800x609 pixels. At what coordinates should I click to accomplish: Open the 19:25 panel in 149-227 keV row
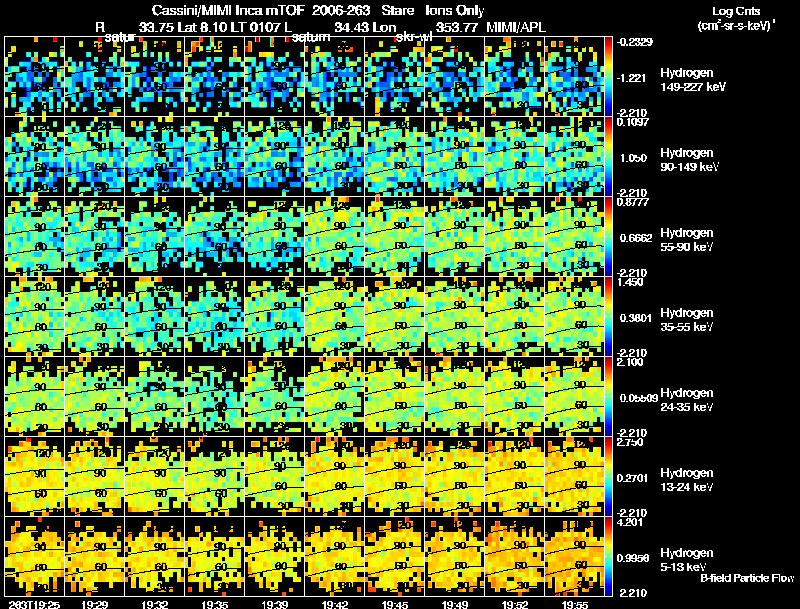[35, 77]
